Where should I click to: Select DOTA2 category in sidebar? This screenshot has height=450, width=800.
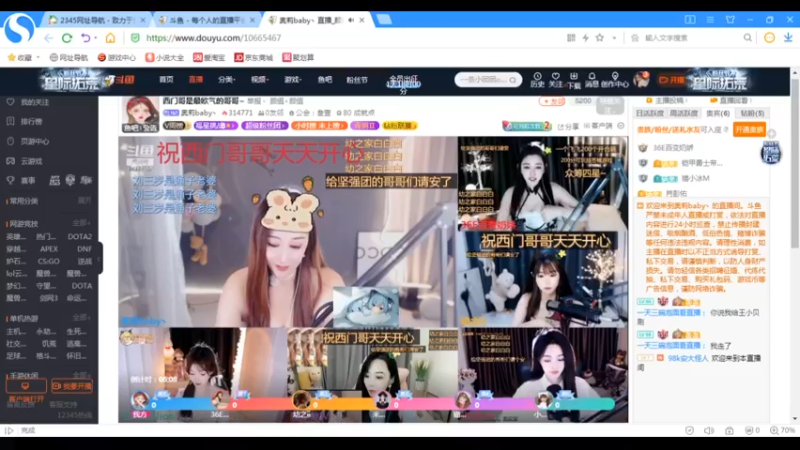(80, 237)
